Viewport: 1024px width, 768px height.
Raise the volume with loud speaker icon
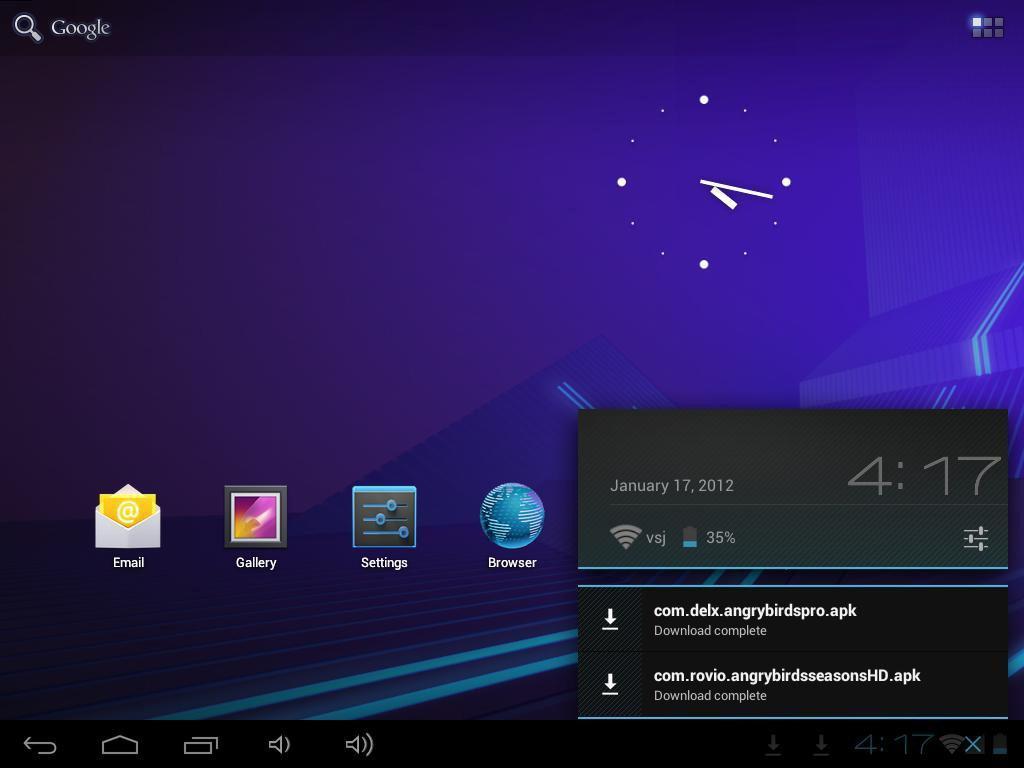click(359, 744)
